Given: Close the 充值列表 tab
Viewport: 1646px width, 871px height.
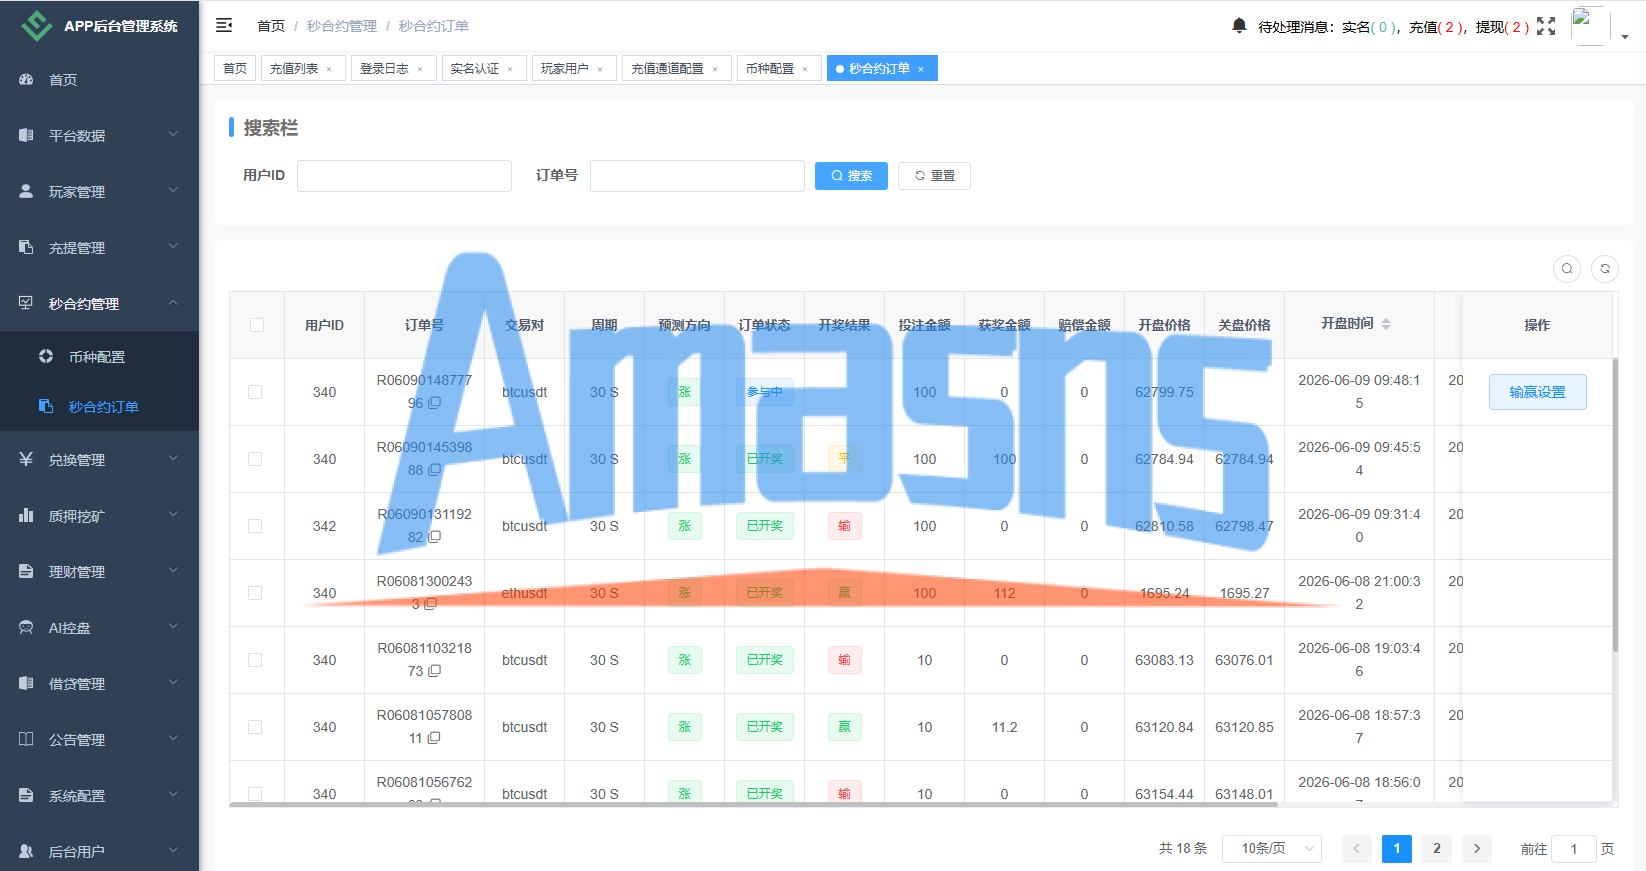Looking at the screenshot, I should (x=329, y=69).
